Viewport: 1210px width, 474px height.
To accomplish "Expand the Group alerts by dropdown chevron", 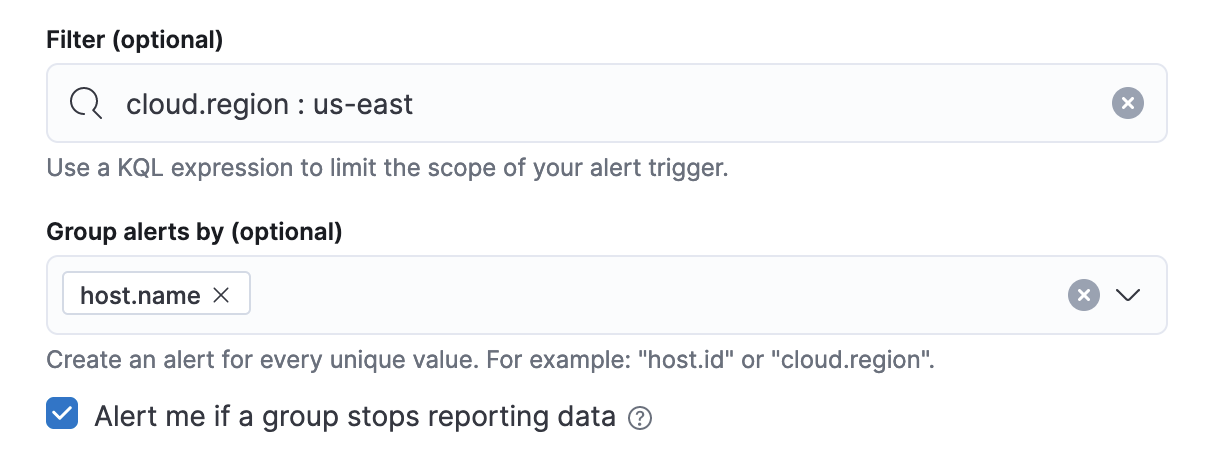I will click(1128, 295).
